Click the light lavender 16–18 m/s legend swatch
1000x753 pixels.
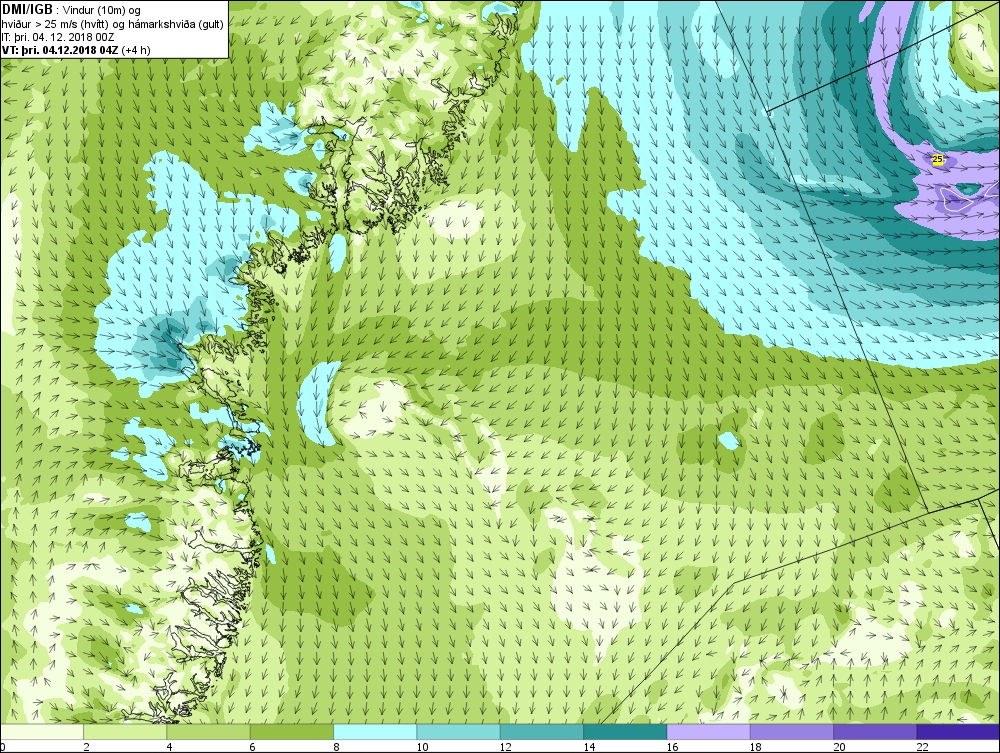pyautogui.click(x=709, y=732)
